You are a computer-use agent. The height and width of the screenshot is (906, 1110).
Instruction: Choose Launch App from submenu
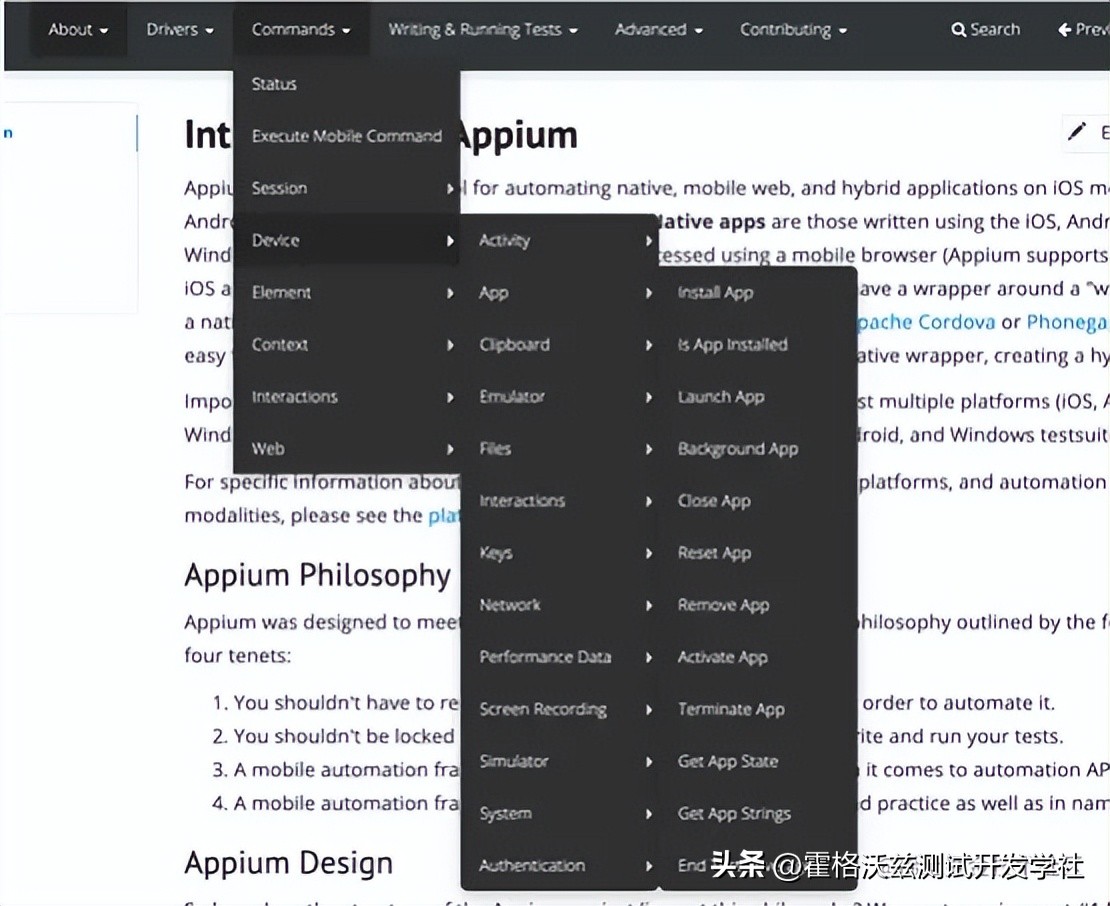click(720, 397)
